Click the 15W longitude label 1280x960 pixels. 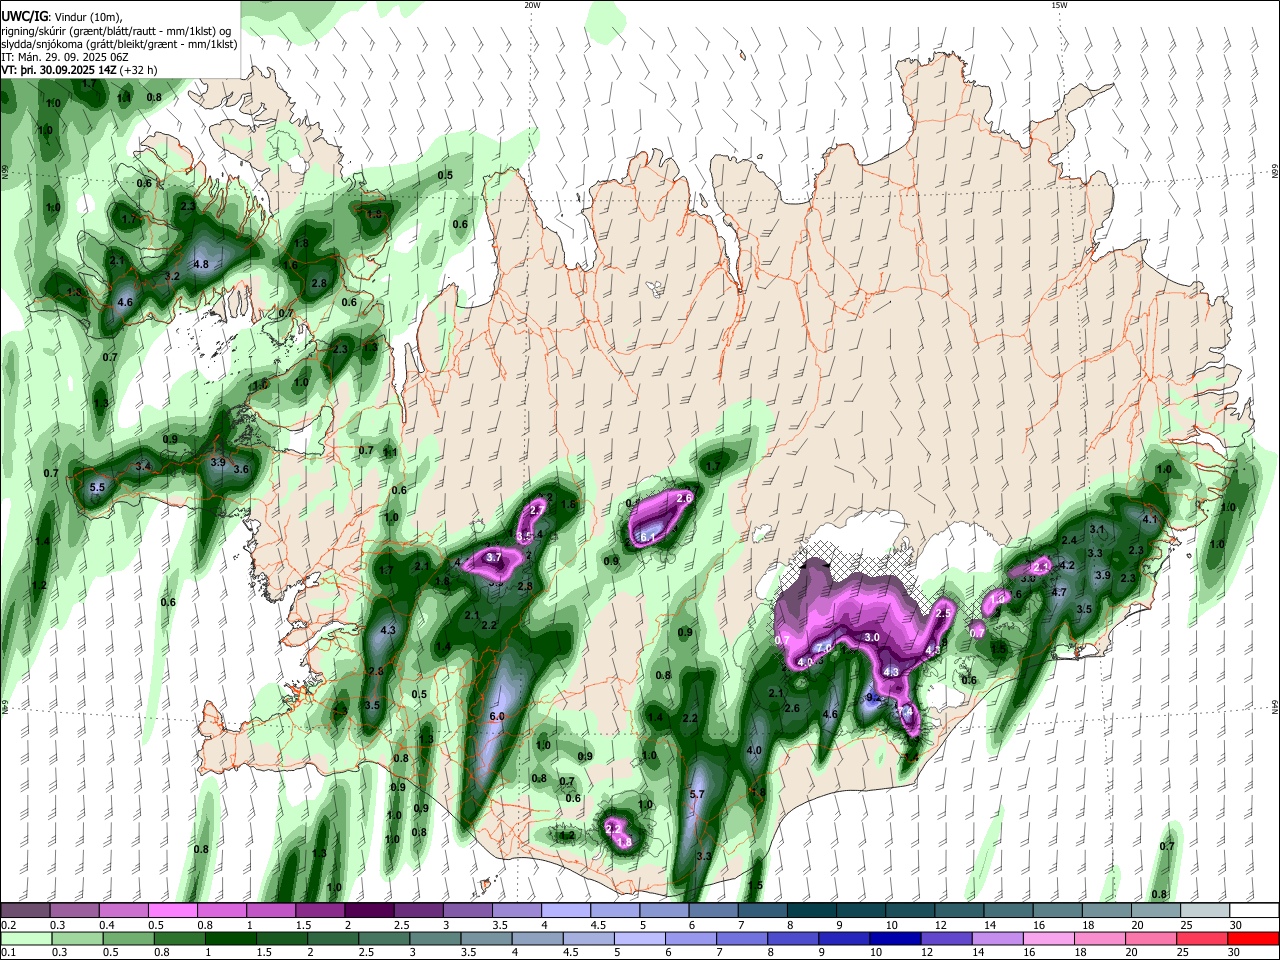coord(1058,5)
